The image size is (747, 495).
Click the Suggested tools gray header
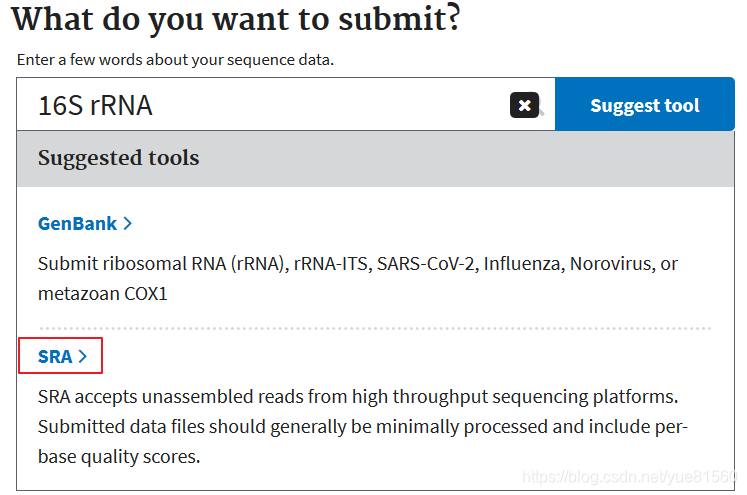click(x=375, y=159)
